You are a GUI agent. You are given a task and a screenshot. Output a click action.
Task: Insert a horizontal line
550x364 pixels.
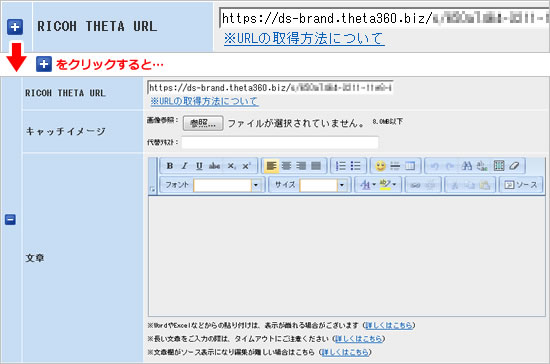pos(395,166)
